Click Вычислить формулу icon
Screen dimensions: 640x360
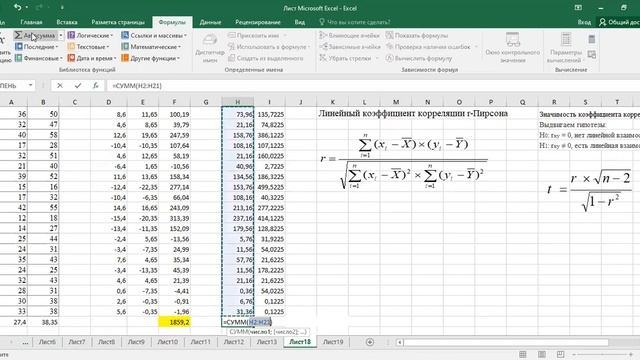pyautogui.click(x=390, y=58)
